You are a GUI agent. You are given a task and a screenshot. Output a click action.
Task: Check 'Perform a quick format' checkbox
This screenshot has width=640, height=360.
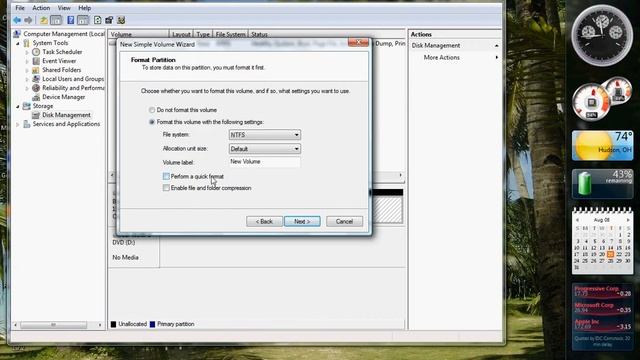coord(166,176)
